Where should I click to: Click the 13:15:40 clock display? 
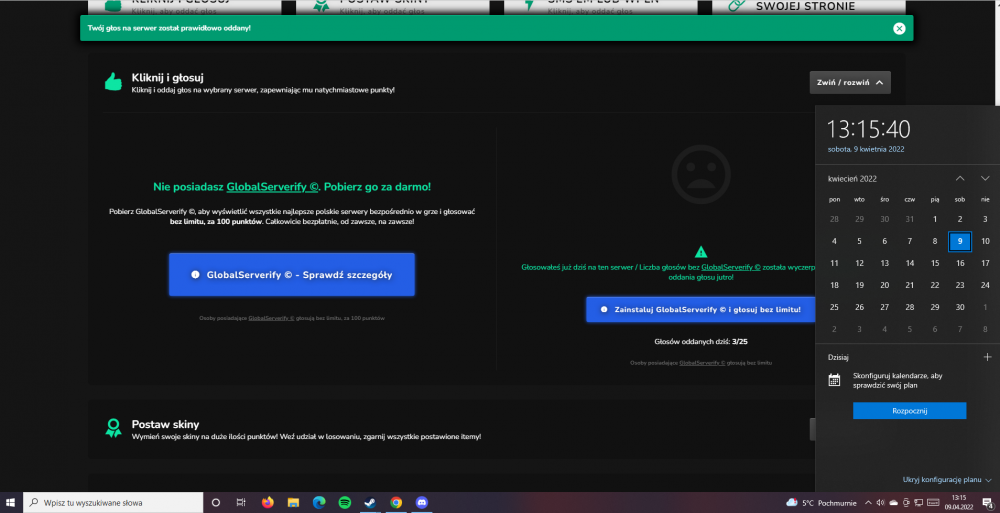coord(869,130)
